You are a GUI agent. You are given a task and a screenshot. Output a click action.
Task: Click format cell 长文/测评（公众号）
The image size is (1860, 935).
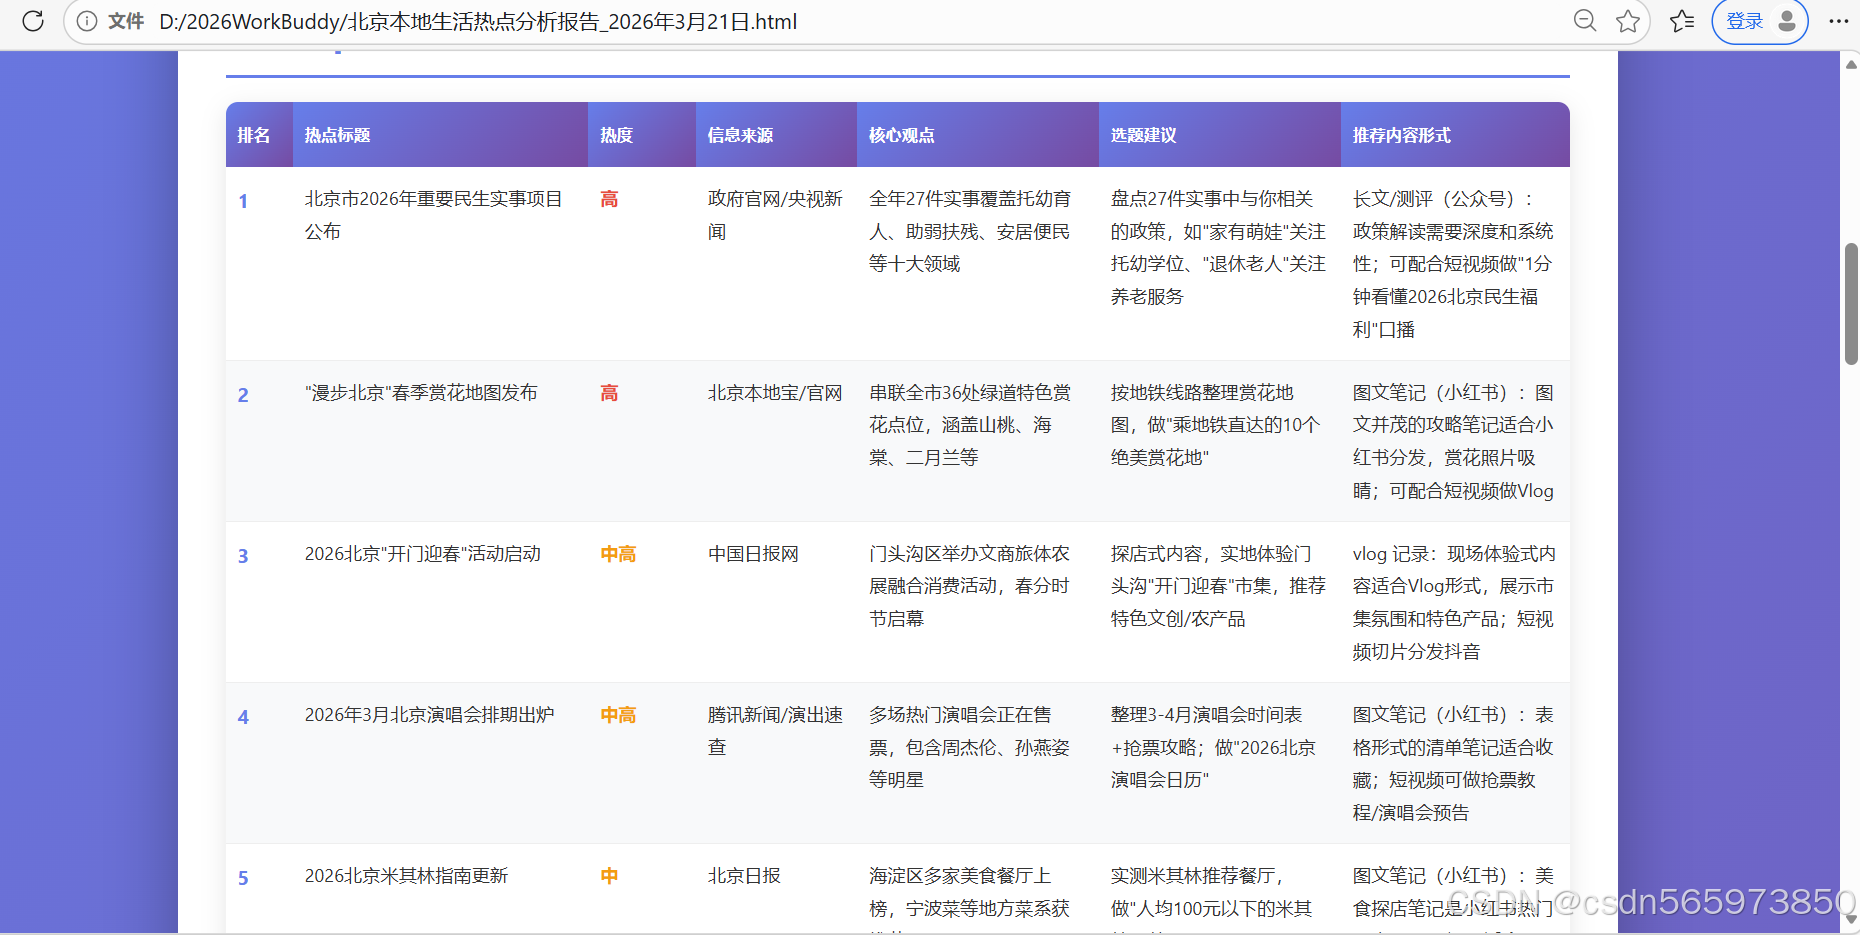pyautogui.click(x=1453, y=264)
